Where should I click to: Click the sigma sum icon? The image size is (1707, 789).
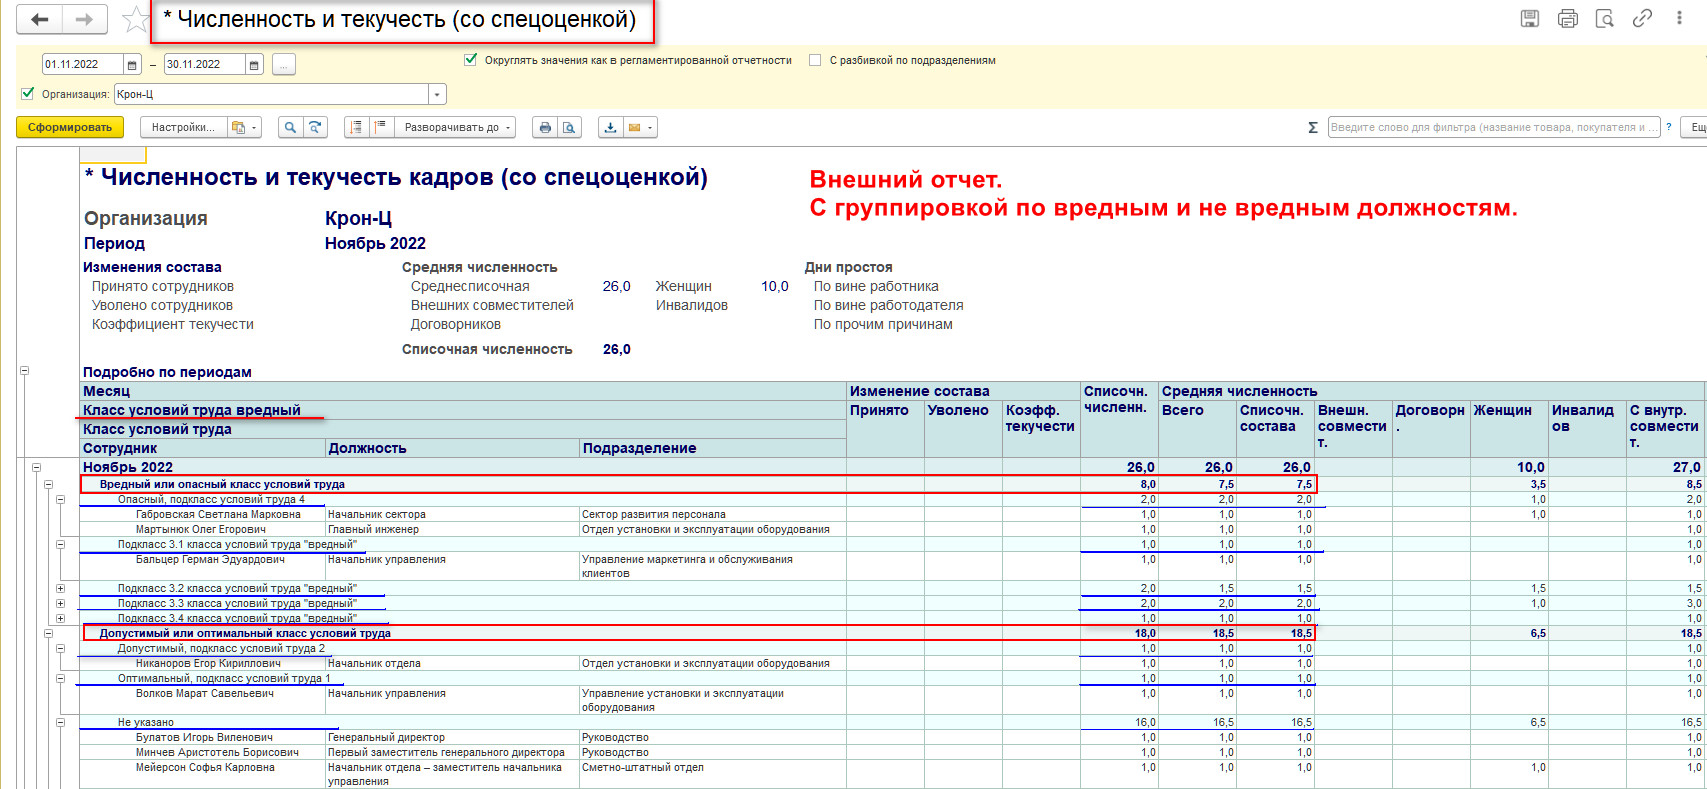[1313, 127]
